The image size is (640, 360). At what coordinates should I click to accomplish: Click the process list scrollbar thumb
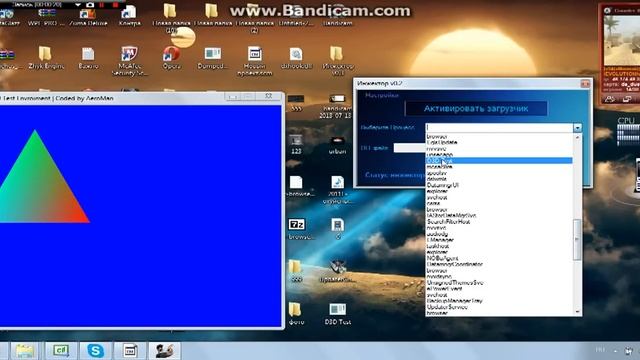pos(577,240)
